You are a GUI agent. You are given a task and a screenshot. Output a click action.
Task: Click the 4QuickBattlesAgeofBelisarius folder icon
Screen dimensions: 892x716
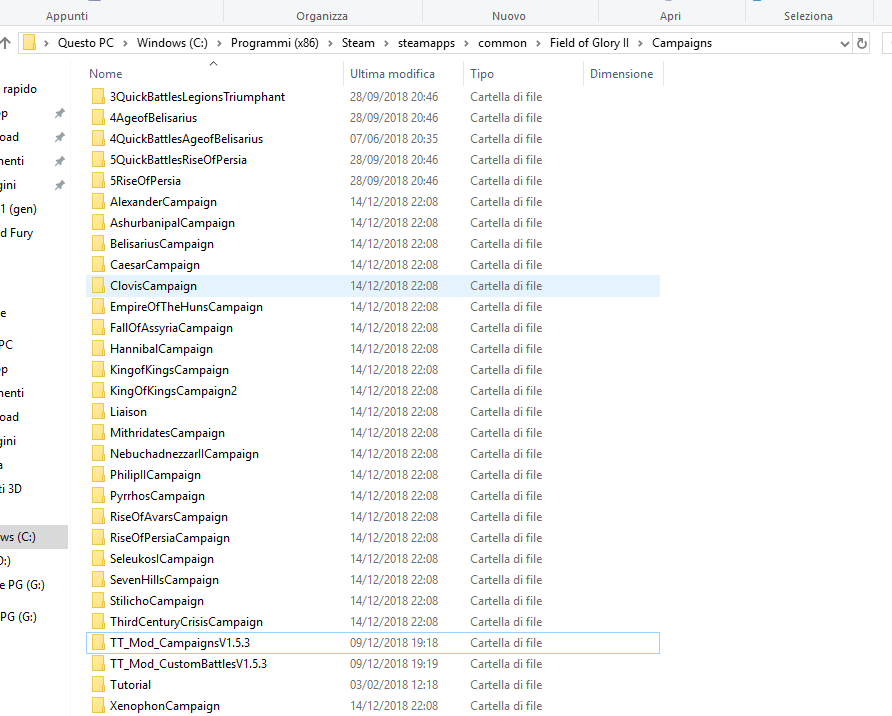(x=98, y=139)
